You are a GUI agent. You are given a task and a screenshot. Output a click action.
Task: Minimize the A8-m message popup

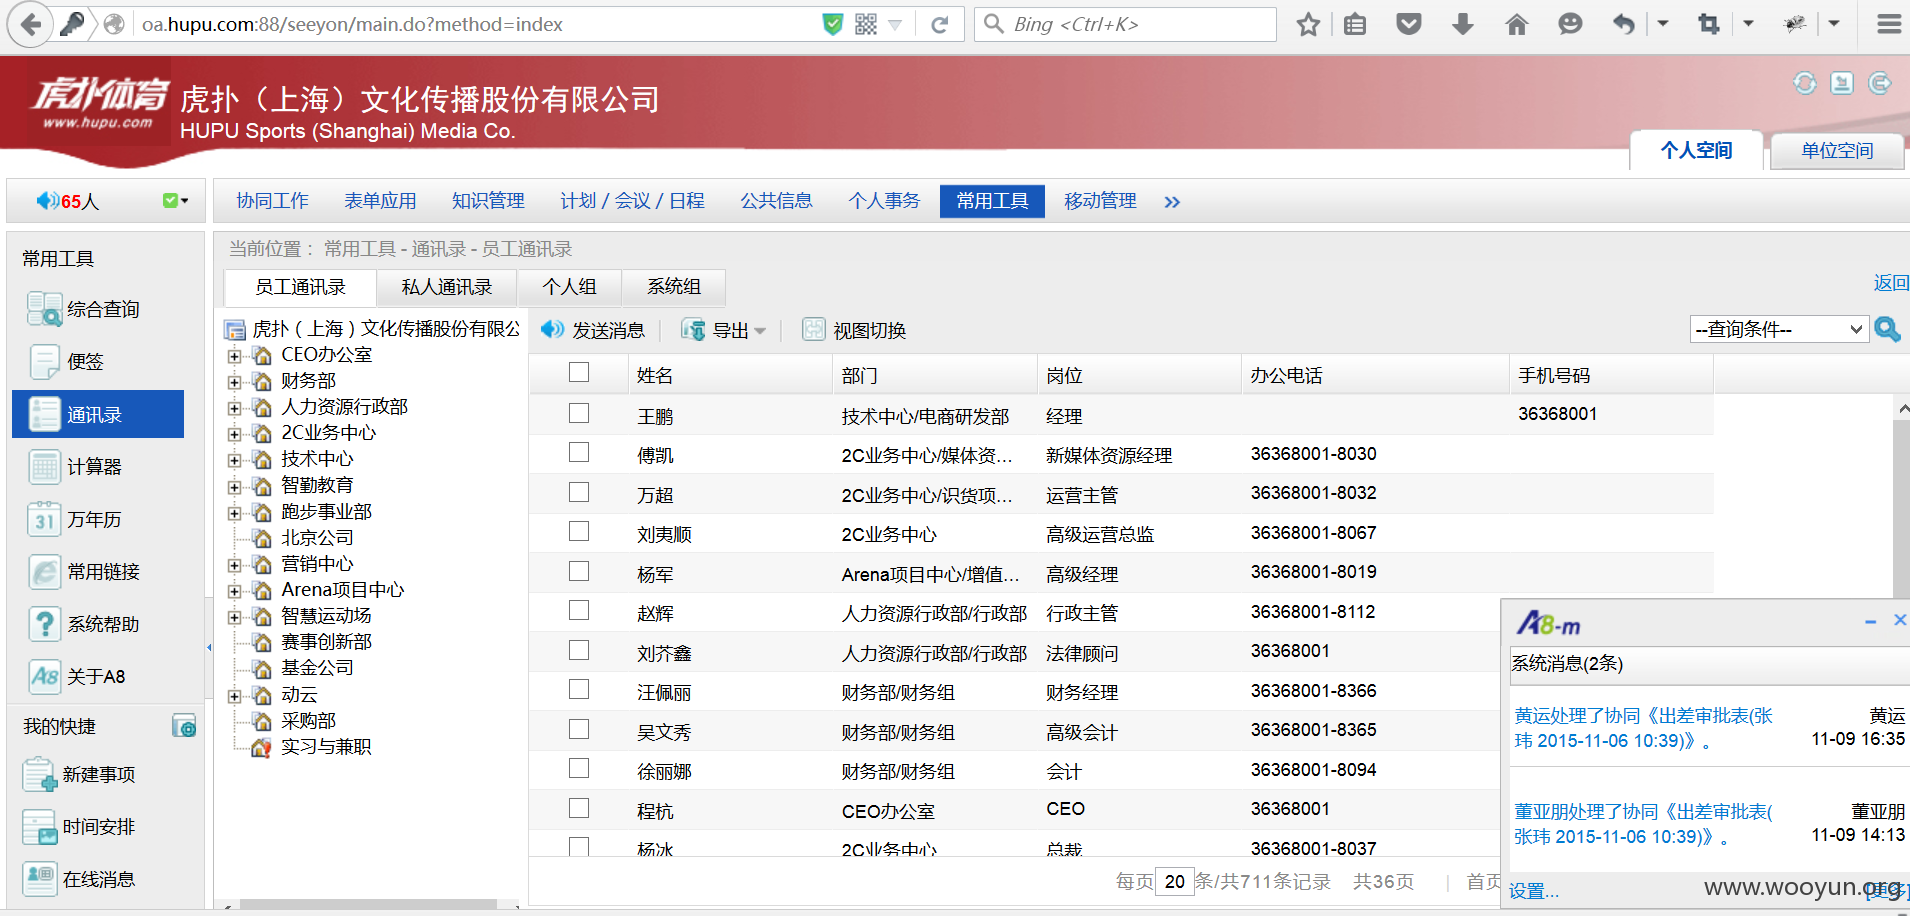point(1870,622)
